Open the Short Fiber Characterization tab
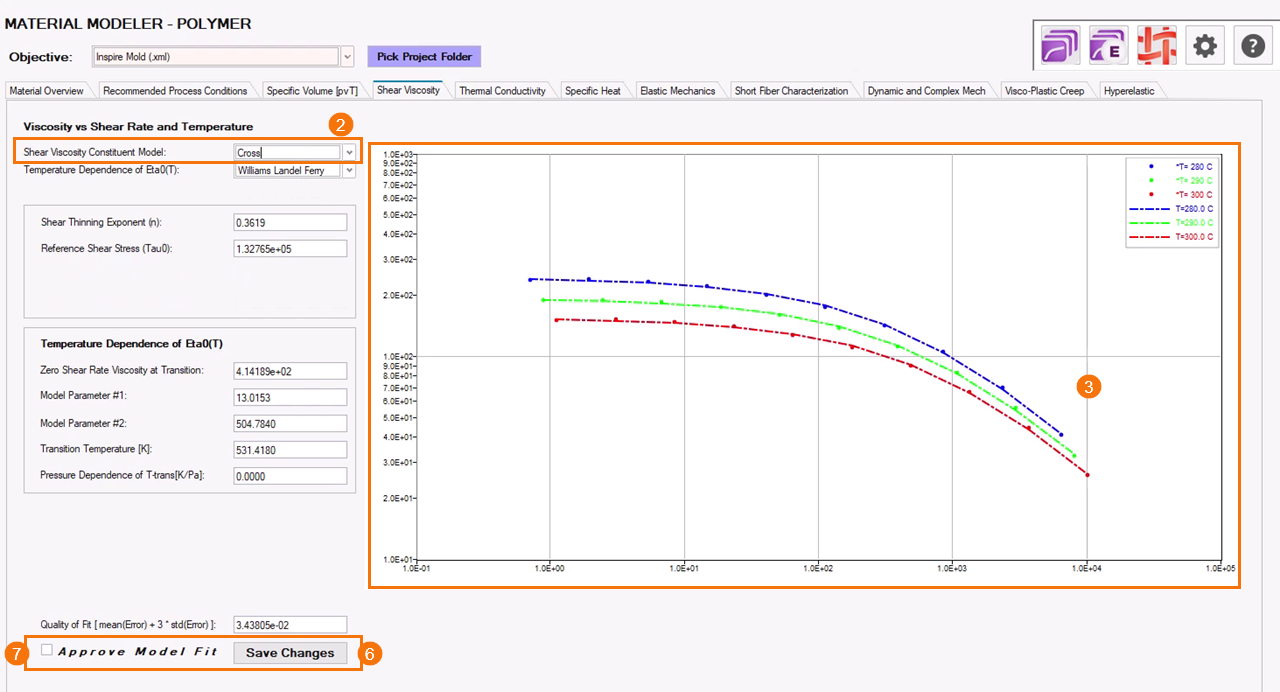 coord(791,91)
